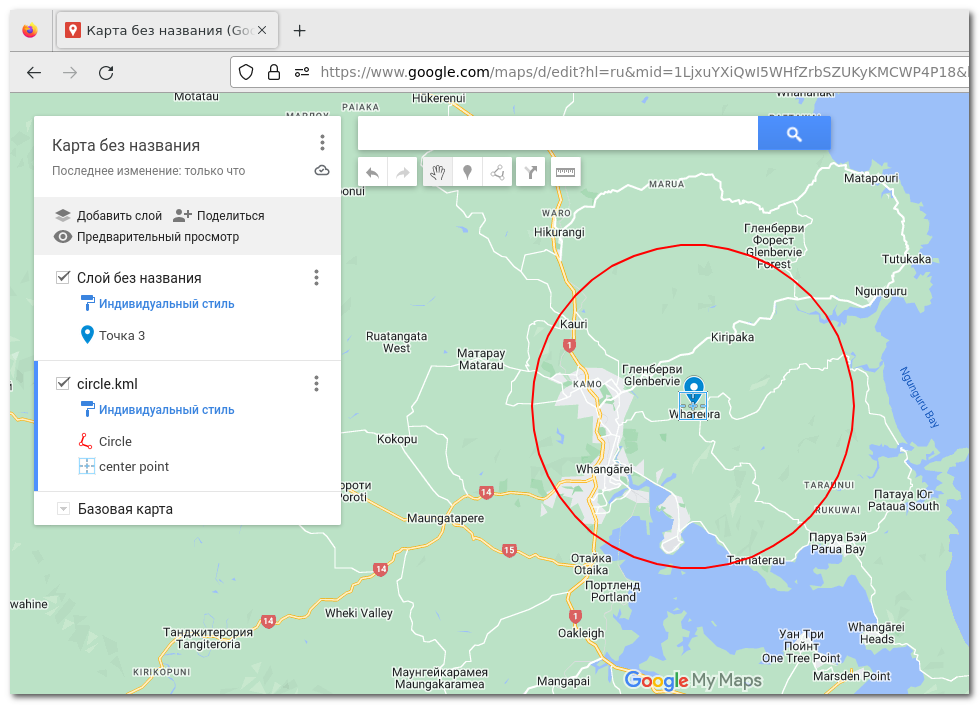Open a new browser tab with plus
The height and width of the screenshot is (705, 980).
coord(299,30)
